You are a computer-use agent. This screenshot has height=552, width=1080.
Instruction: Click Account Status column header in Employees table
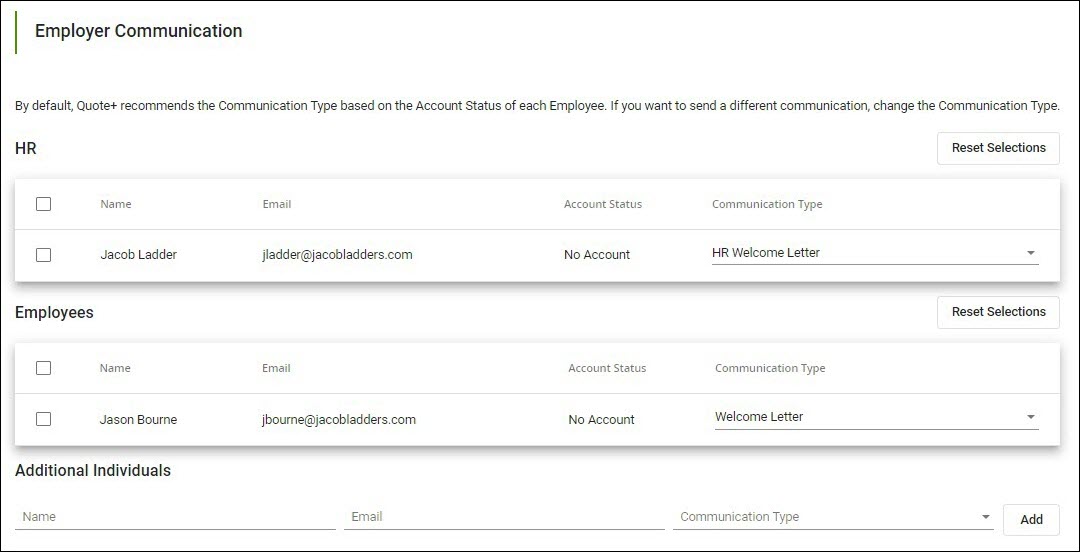click(x=607, y=368)
